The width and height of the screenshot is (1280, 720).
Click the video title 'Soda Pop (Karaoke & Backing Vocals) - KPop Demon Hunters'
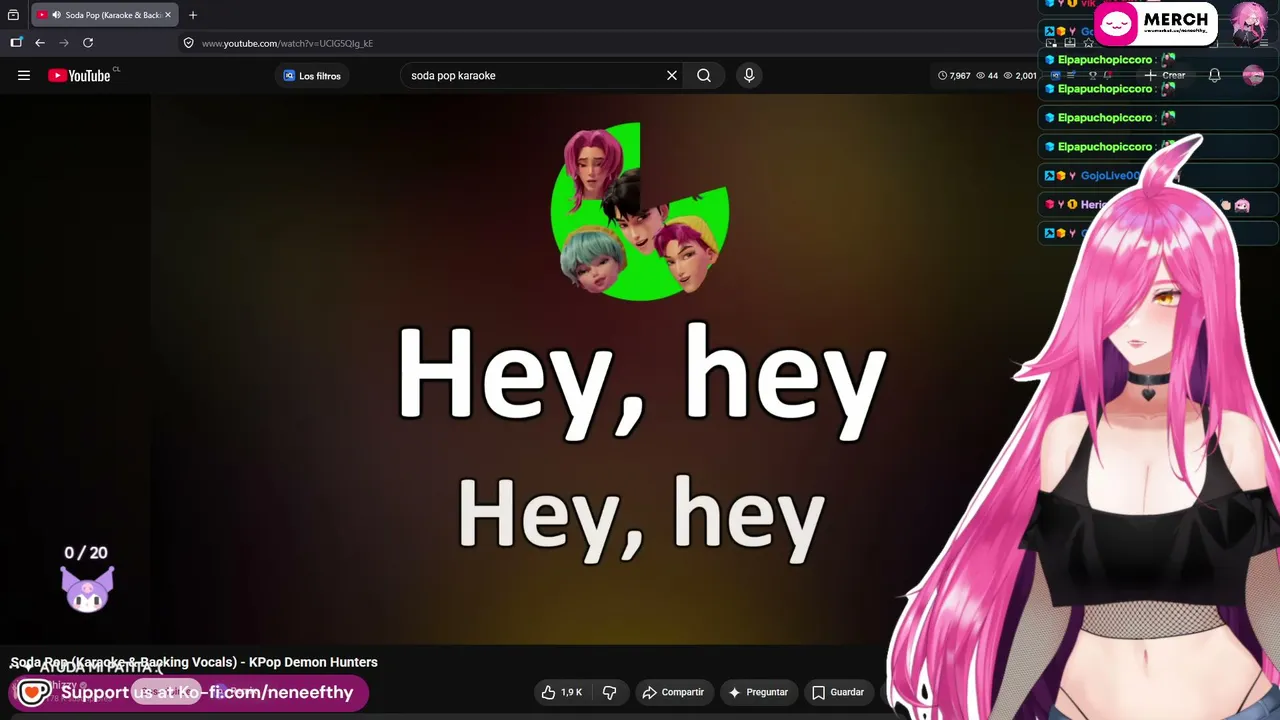coord(194,662)
